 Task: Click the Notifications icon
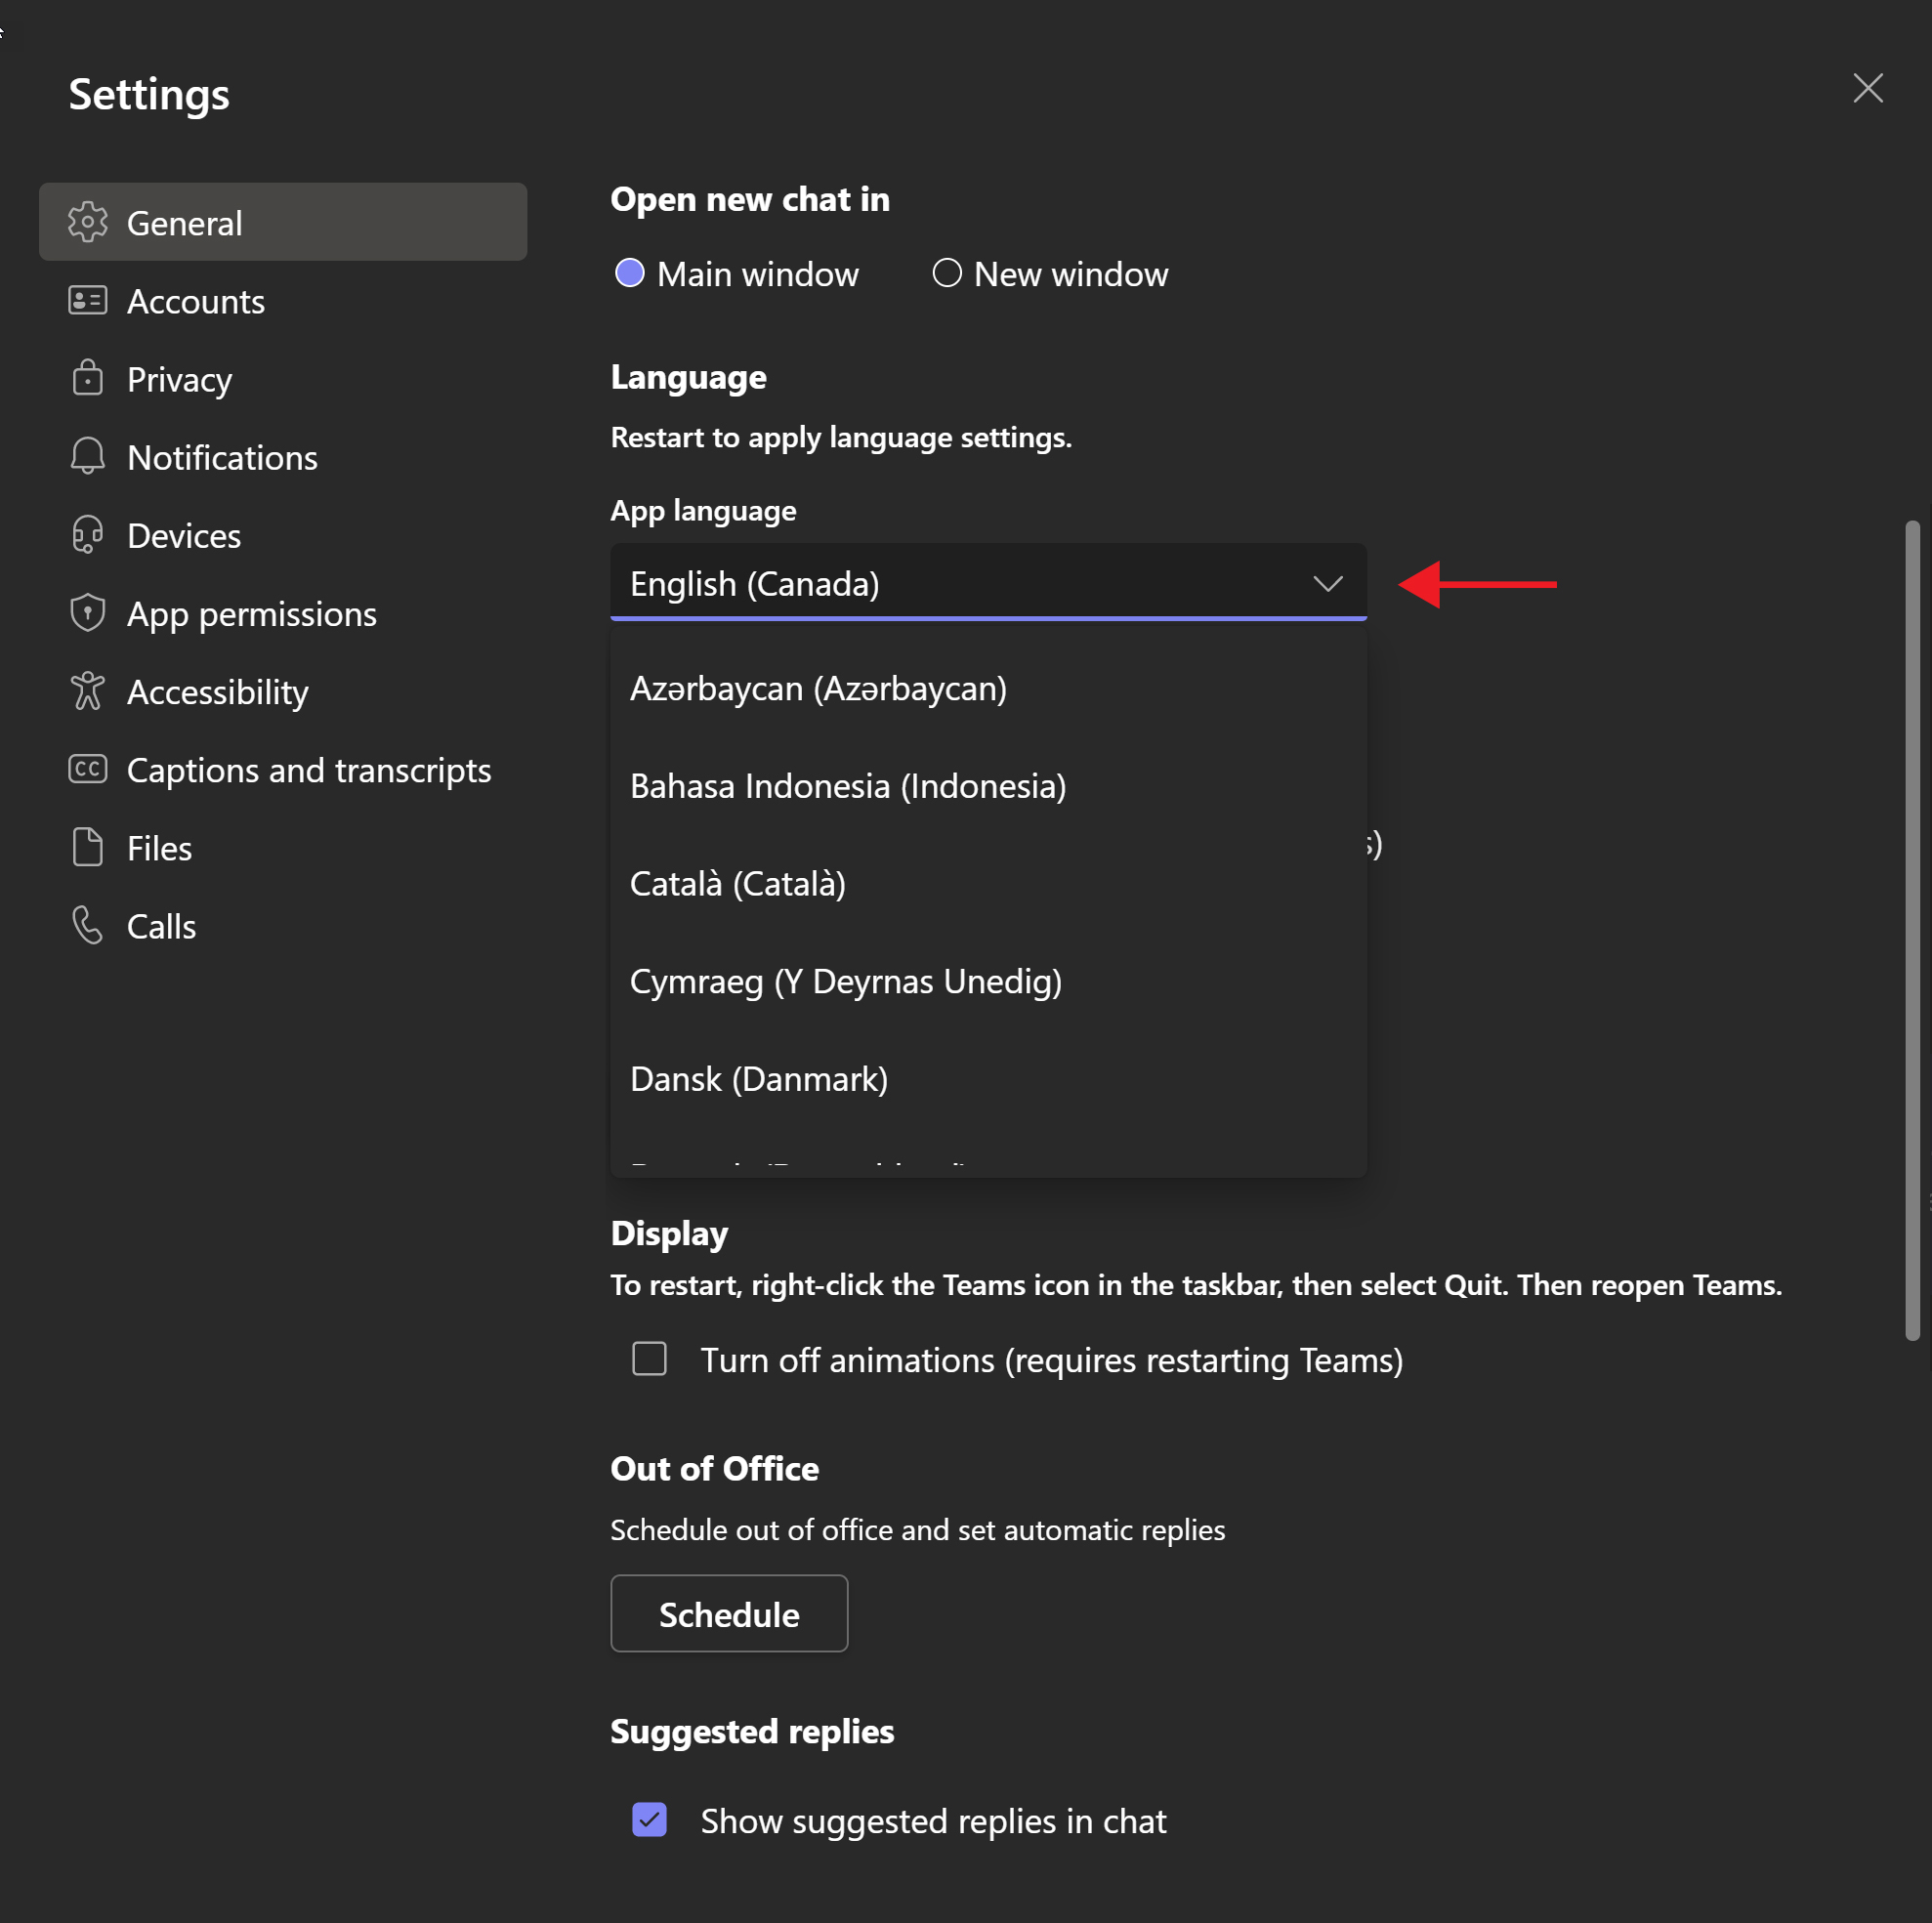pyautogui.click(x=86, y=458)
